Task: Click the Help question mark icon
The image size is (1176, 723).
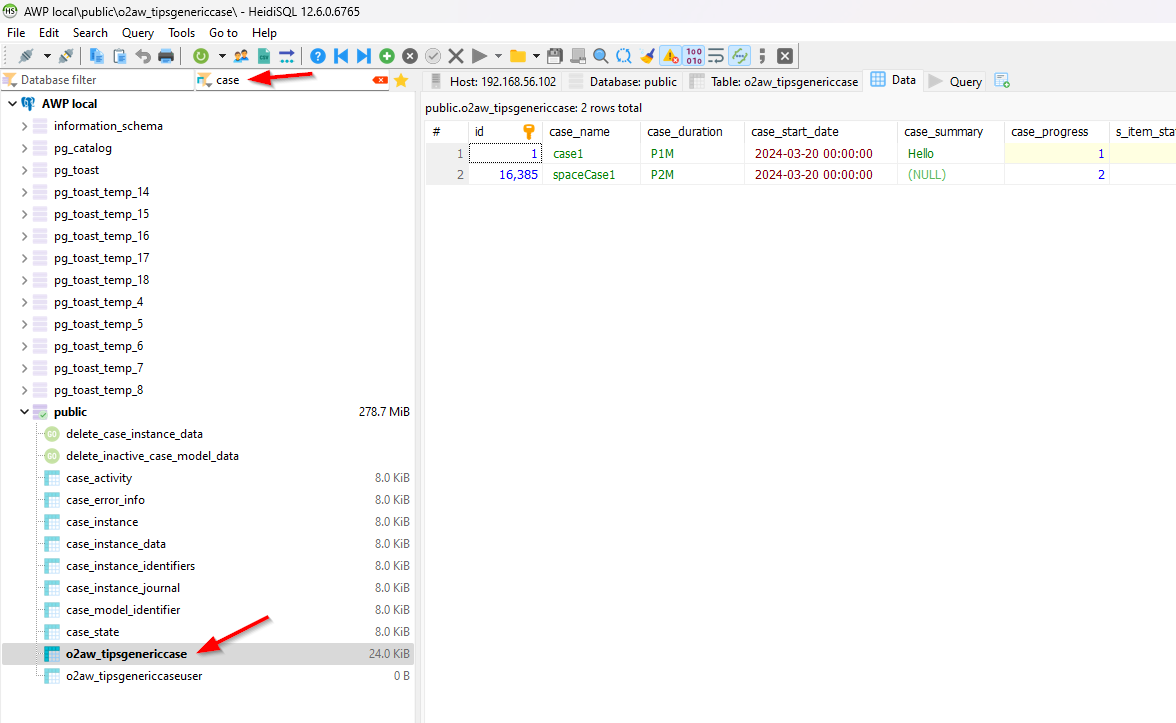Action: 318,56
